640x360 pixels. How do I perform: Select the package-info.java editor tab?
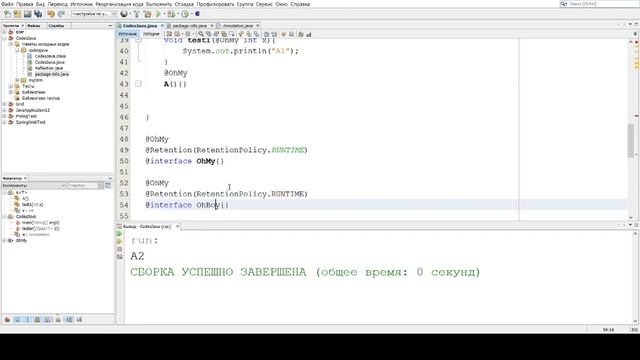189,26
